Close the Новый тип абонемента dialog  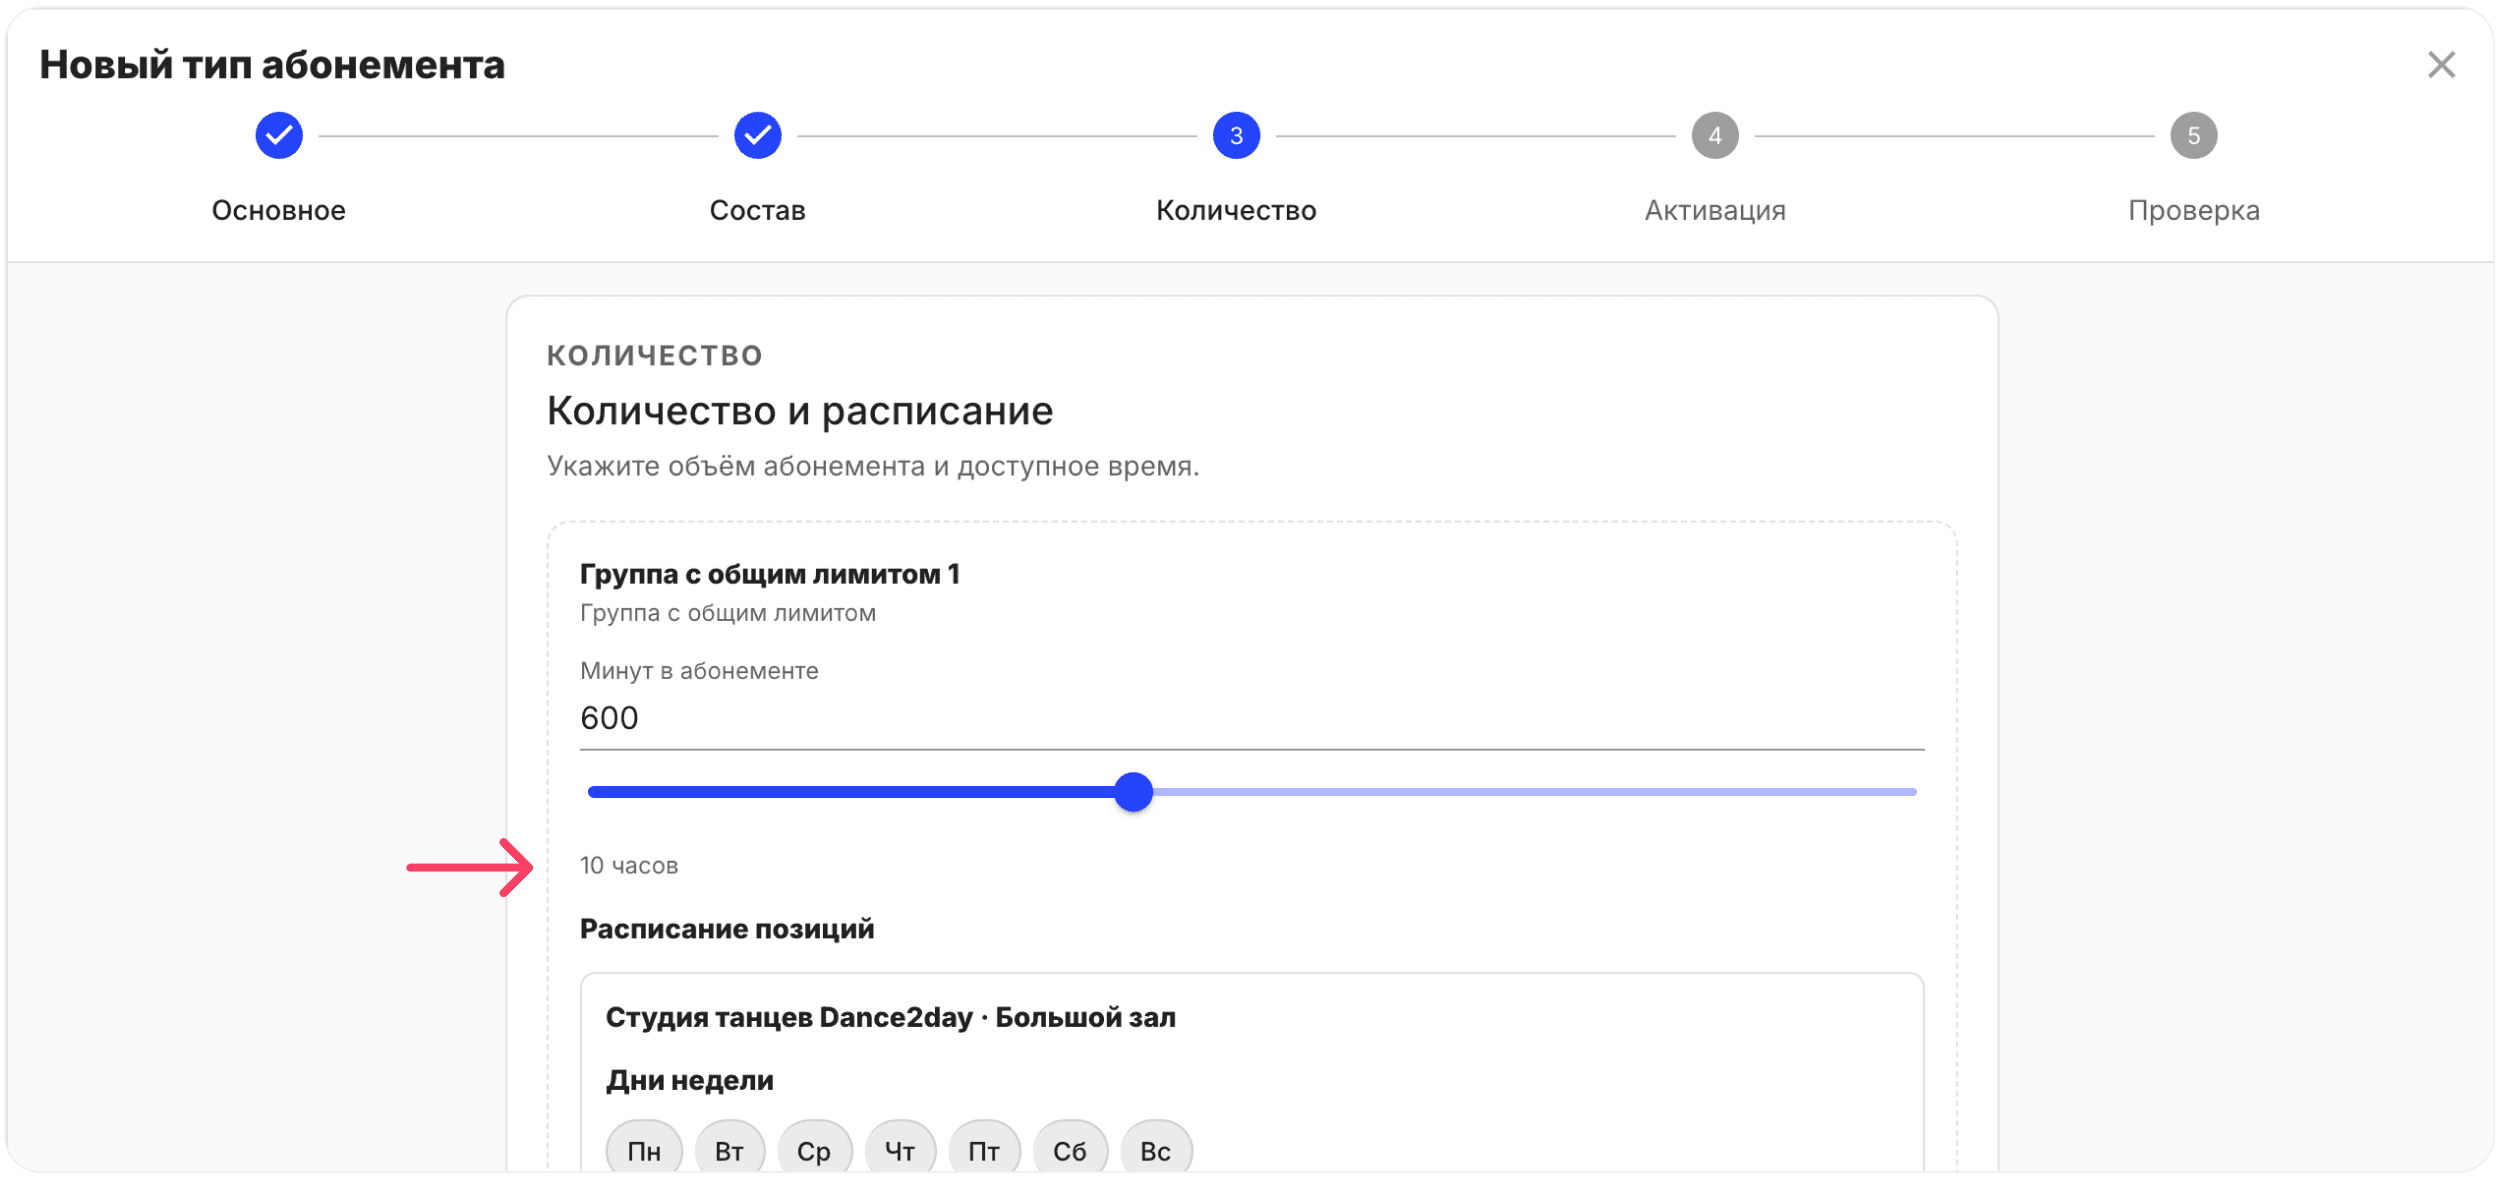pyautogui.click(x=2441, y=65)
